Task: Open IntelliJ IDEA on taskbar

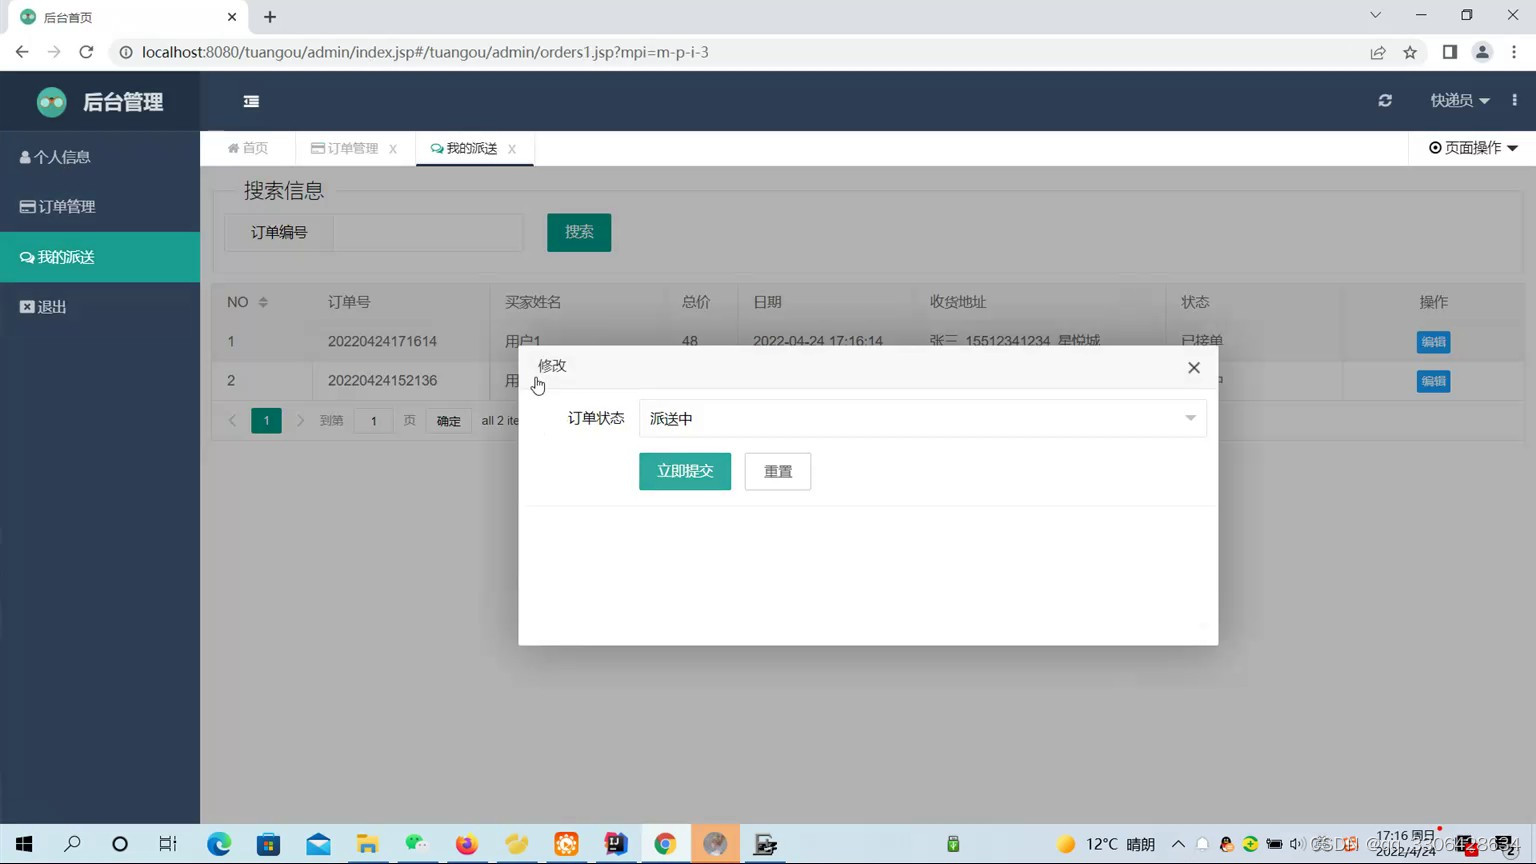Action: [x=615, y=844]
